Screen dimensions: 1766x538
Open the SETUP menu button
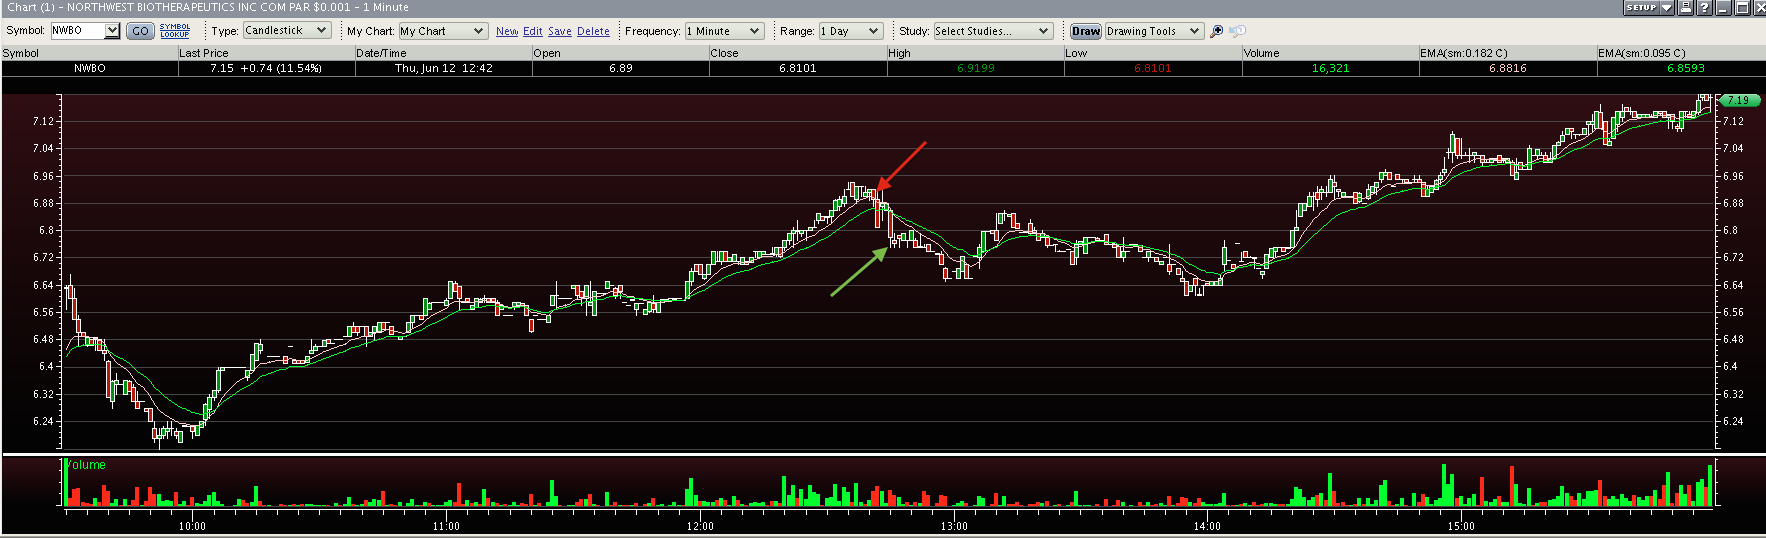tap(1641, 7)
